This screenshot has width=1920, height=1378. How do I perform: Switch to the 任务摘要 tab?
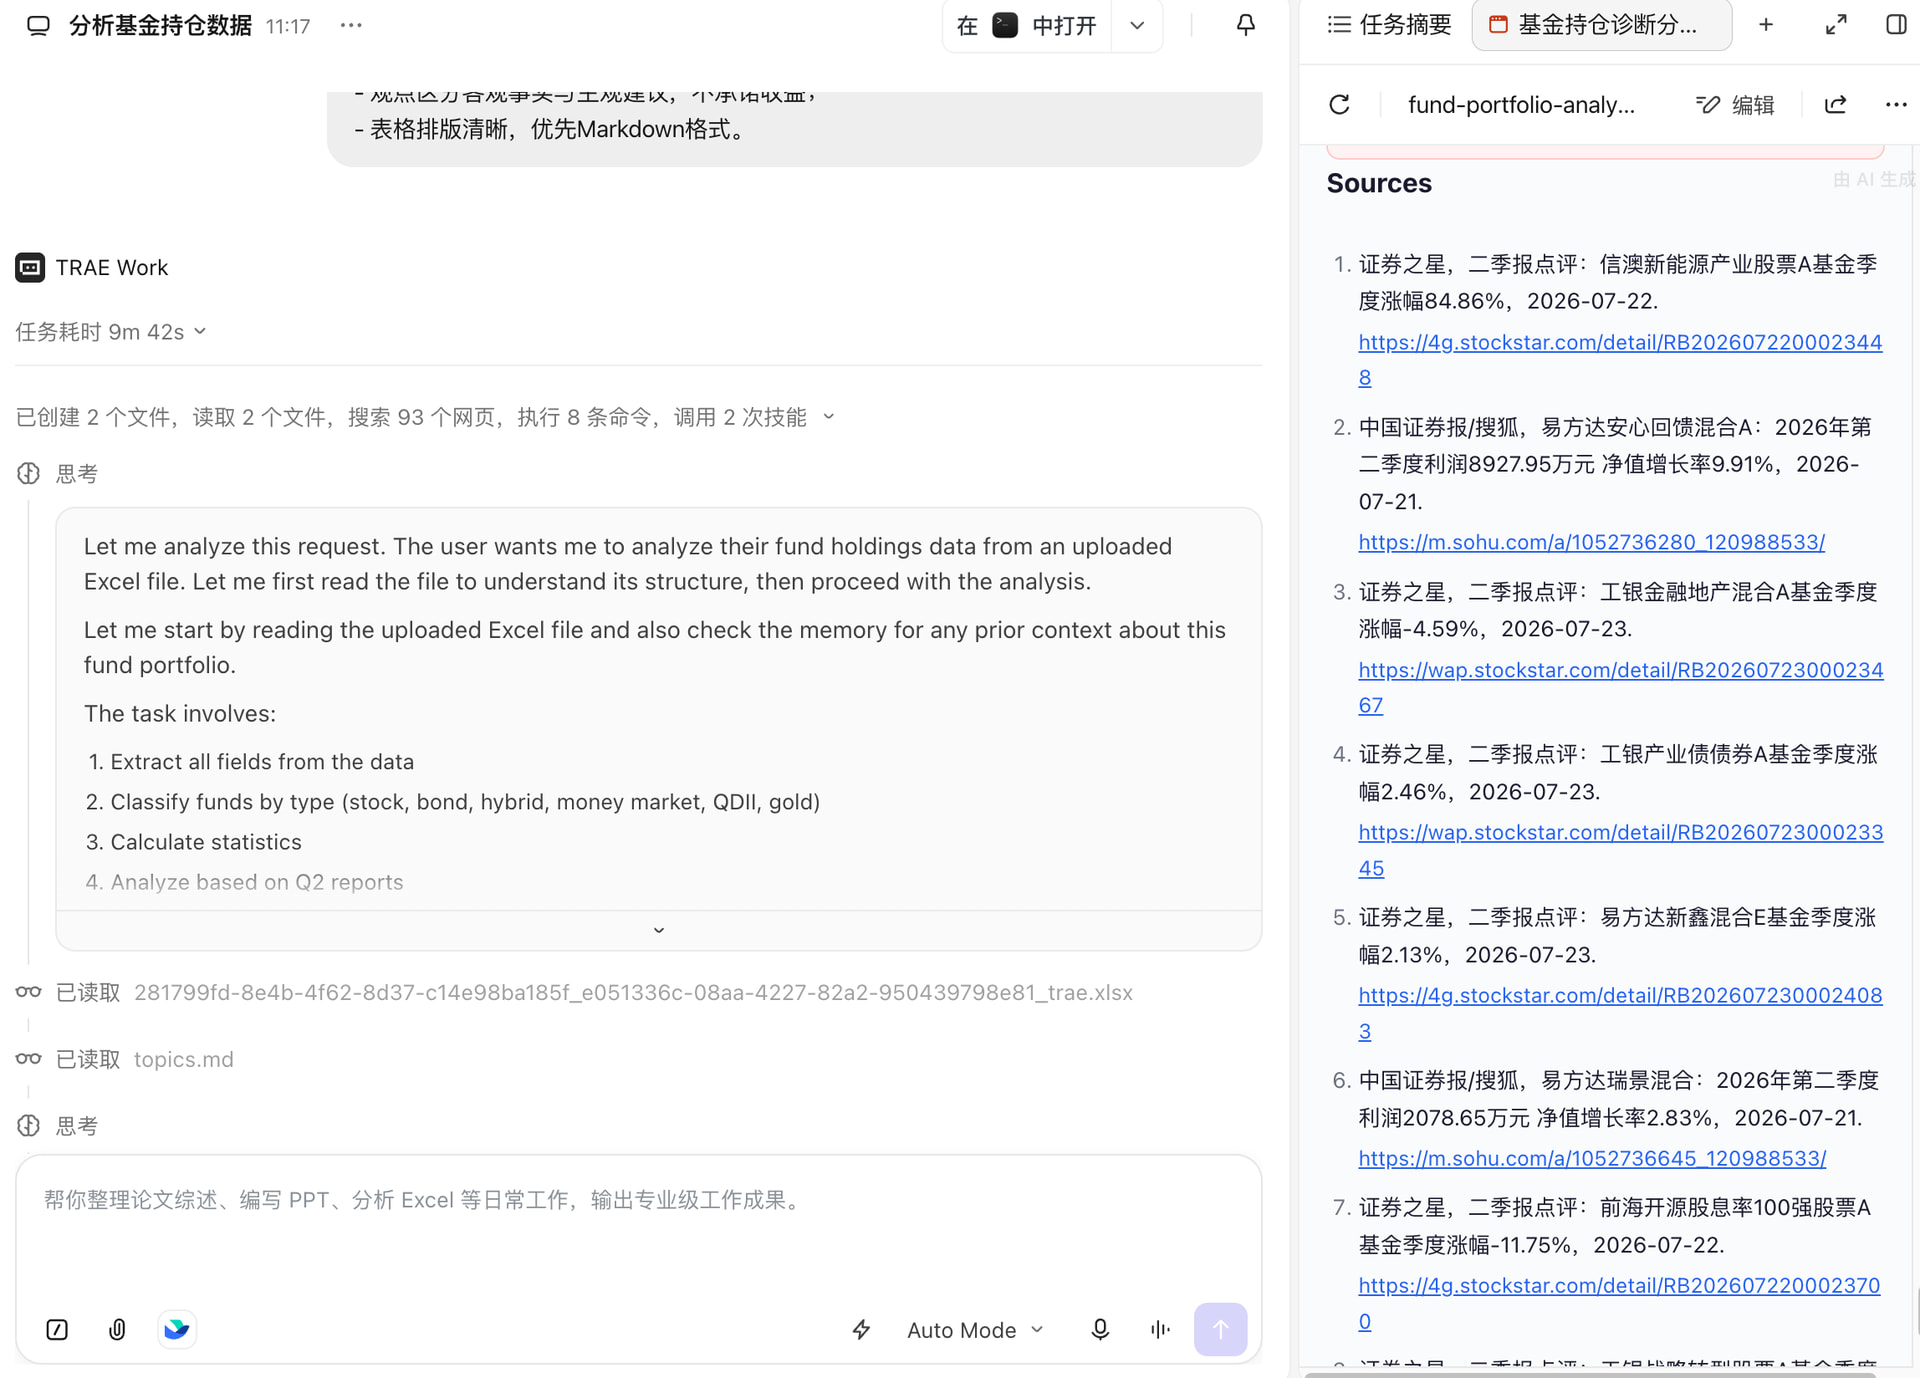point(1389,25)
